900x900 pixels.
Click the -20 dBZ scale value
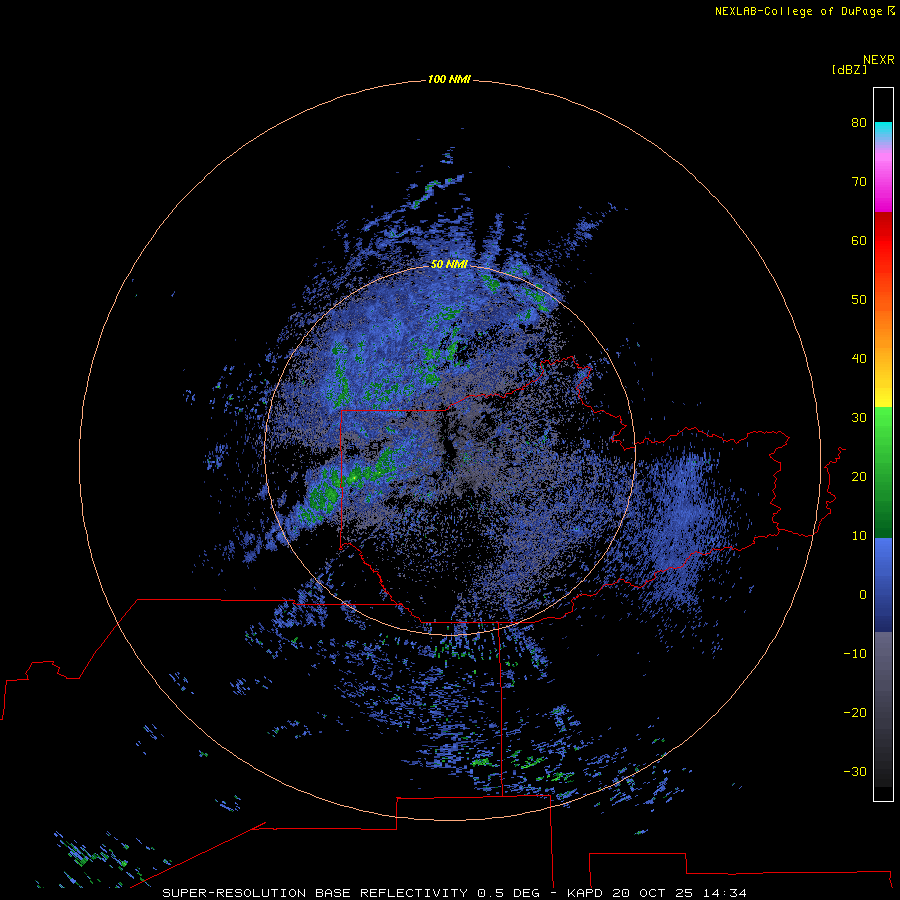pyautogui.click(x=855, y=712)
